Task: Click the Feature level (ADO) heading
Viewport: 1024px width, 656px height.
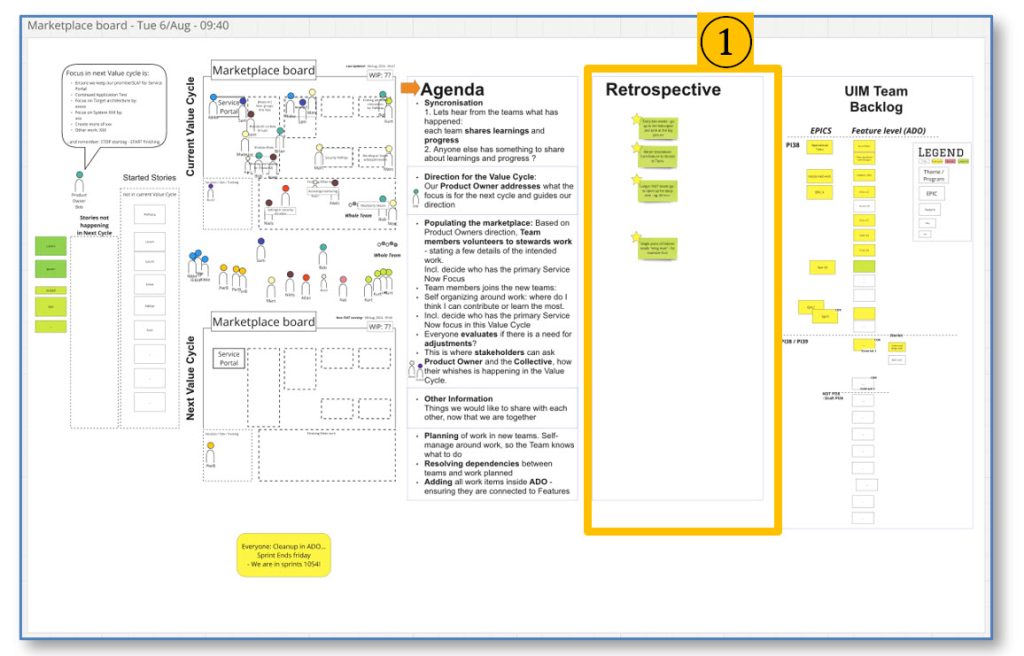Action: coord(888,131)
